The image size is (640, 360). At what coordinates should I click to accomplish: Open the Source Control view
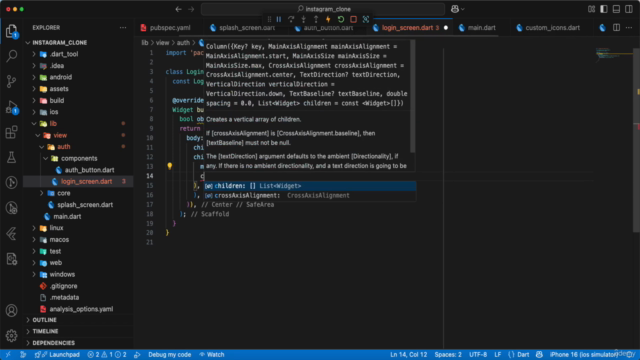11,81
